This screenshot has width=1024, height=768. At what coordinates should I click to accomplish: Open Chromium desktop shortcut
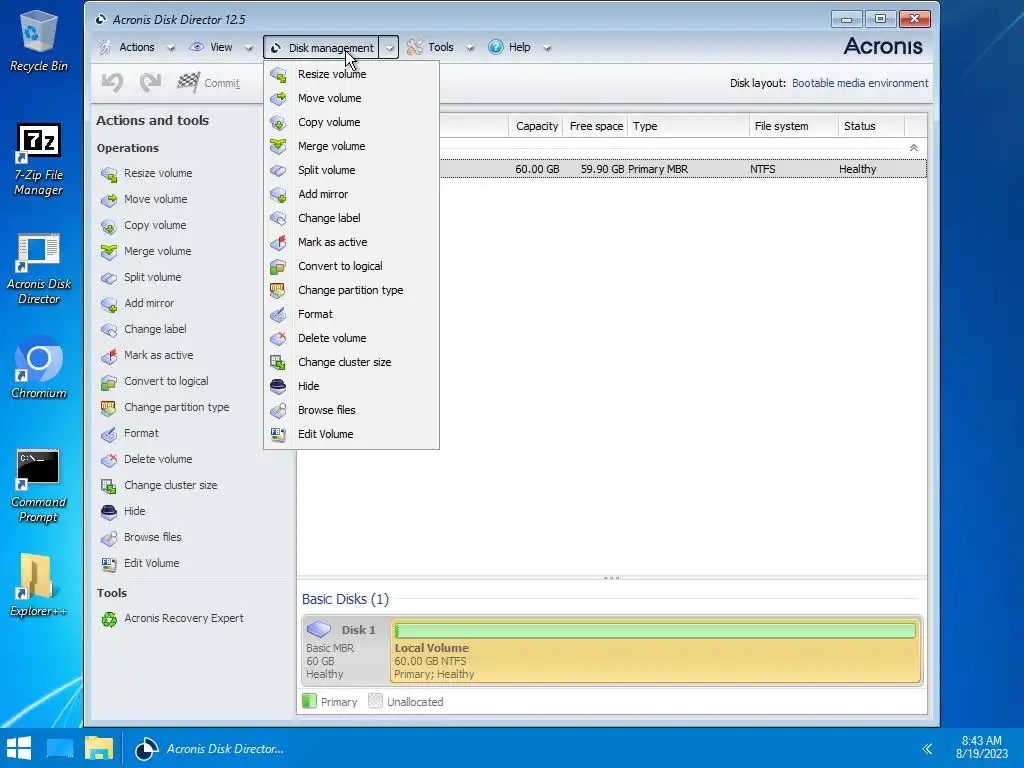tap(39, 368)
